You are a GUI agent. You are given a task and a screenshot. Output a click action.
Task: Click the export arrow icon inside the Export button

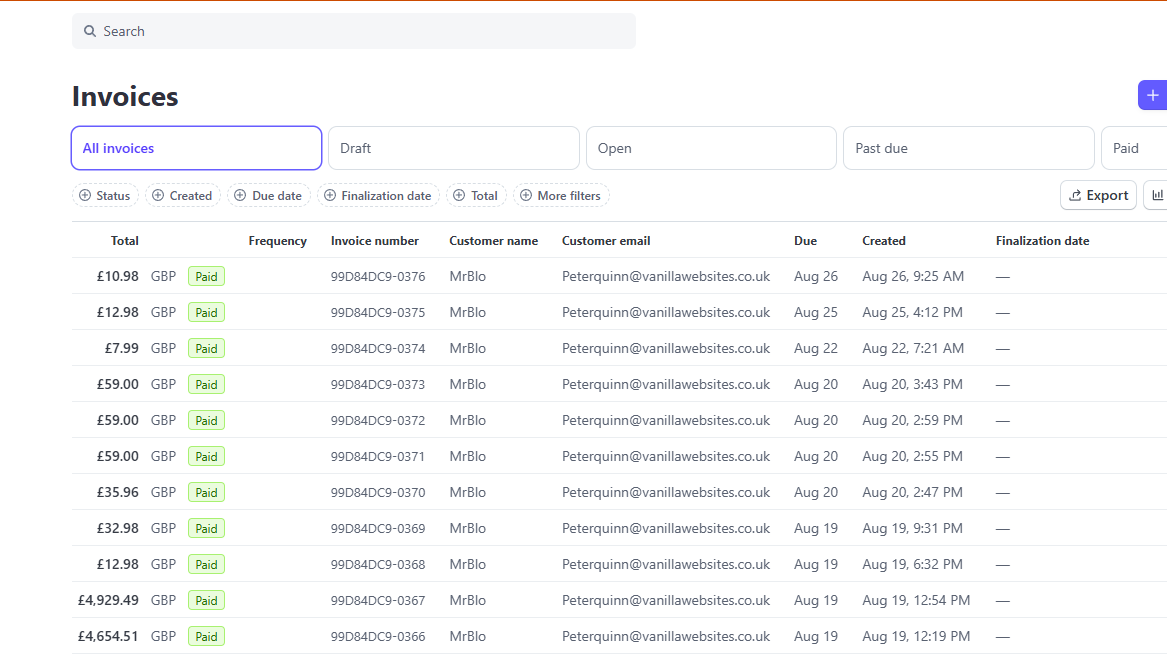point(1077,195)
